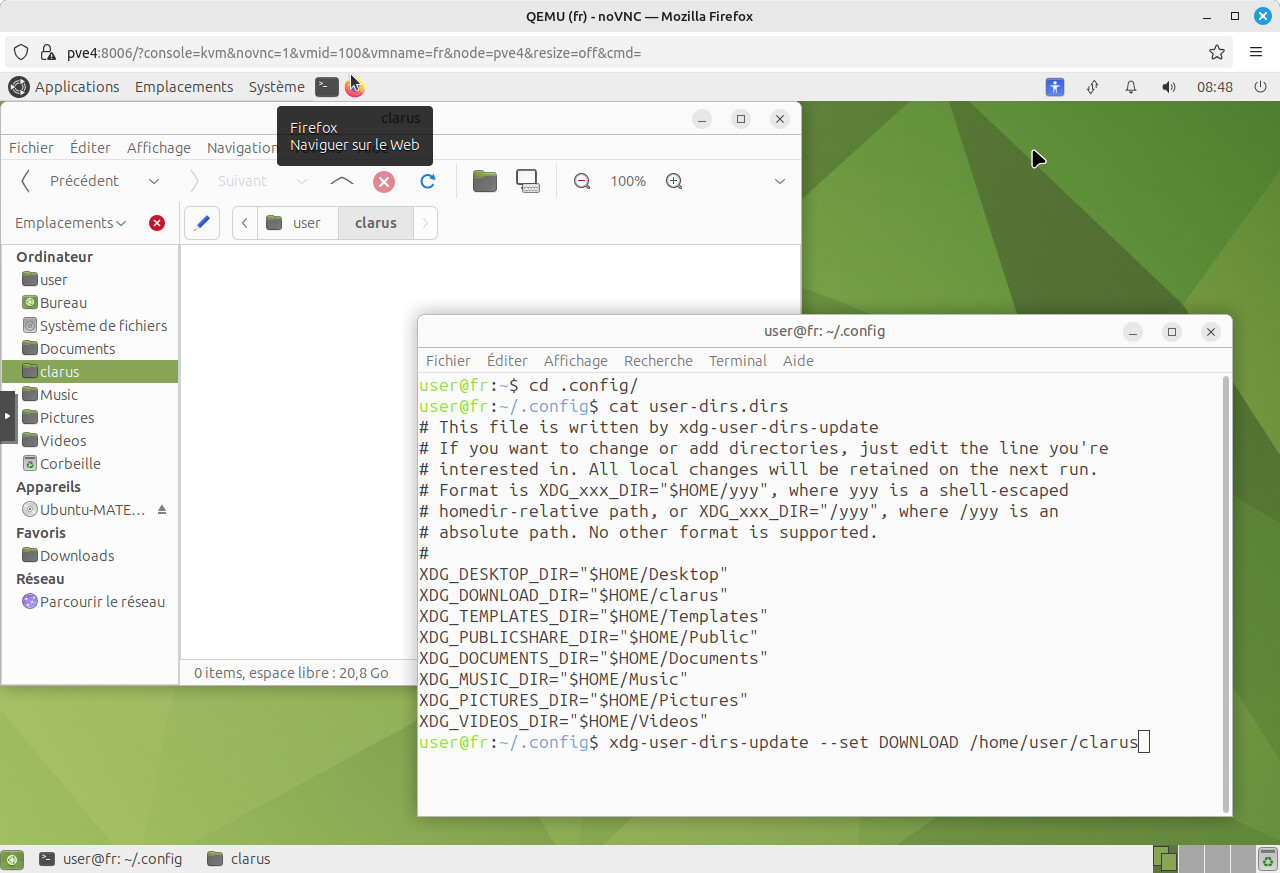Click the user breadcrumb path button
Screen dimensions: 1280x873
coord(298,223)
